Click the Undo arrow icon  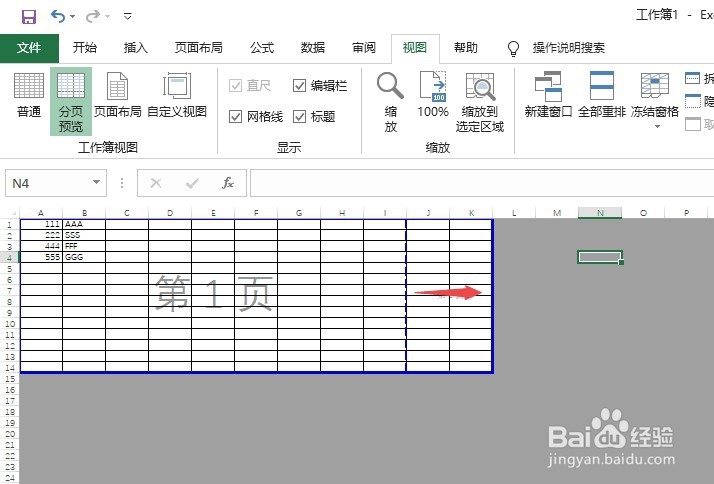58,16
